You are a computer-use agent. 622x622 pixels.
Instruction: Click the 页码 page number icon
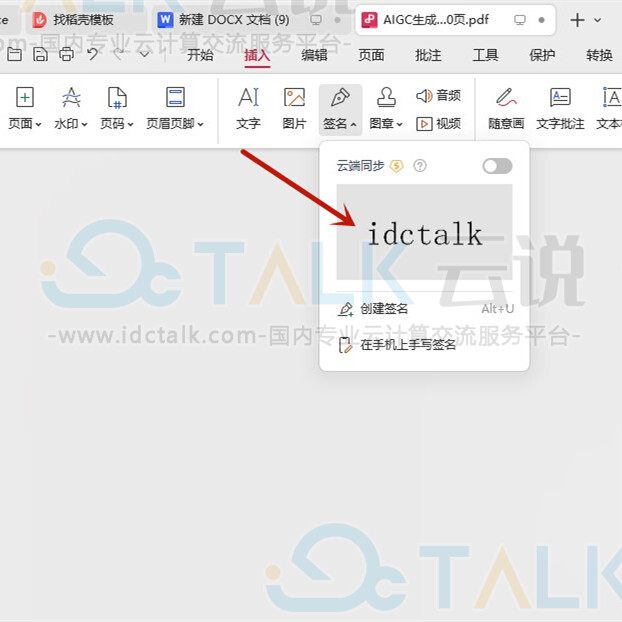117,98
